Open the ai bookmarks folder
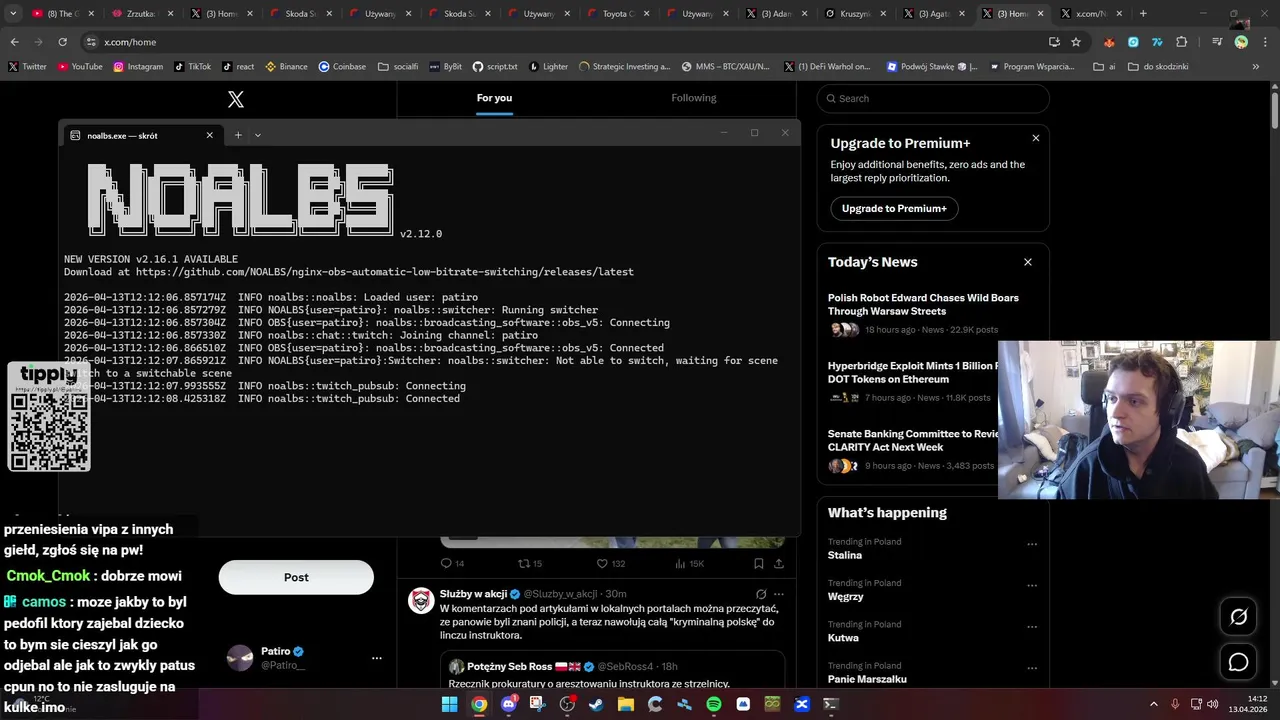This screenshot has height=720, width=1280. (x=1104, y=67)
